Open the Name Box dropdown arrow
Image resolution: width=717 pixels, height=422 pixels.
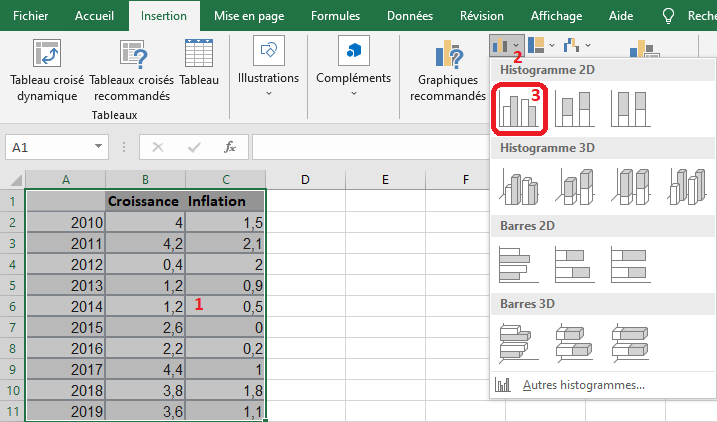click(x=98, y=147)
